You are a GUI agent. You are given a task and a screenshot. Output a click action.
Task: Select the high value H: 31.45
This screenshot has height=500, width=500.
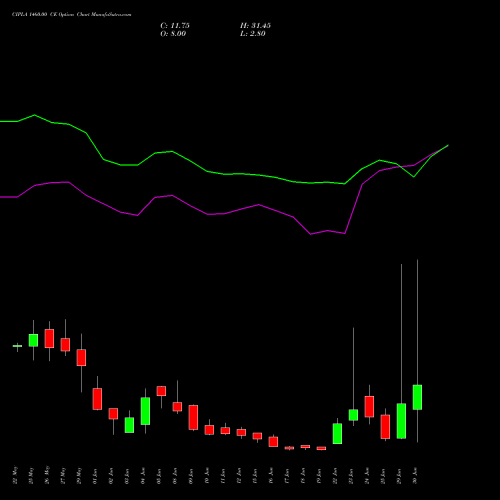point(255,26)
